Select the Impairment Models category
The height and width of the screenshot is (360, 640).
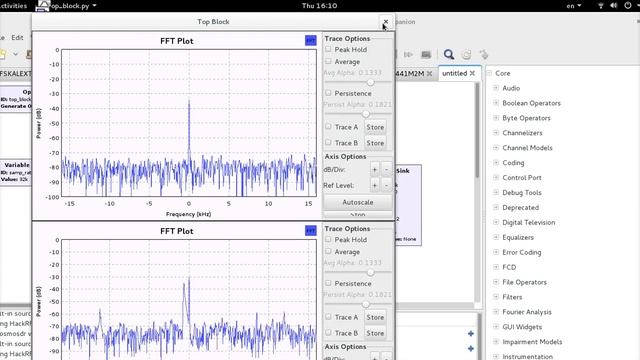532,342
